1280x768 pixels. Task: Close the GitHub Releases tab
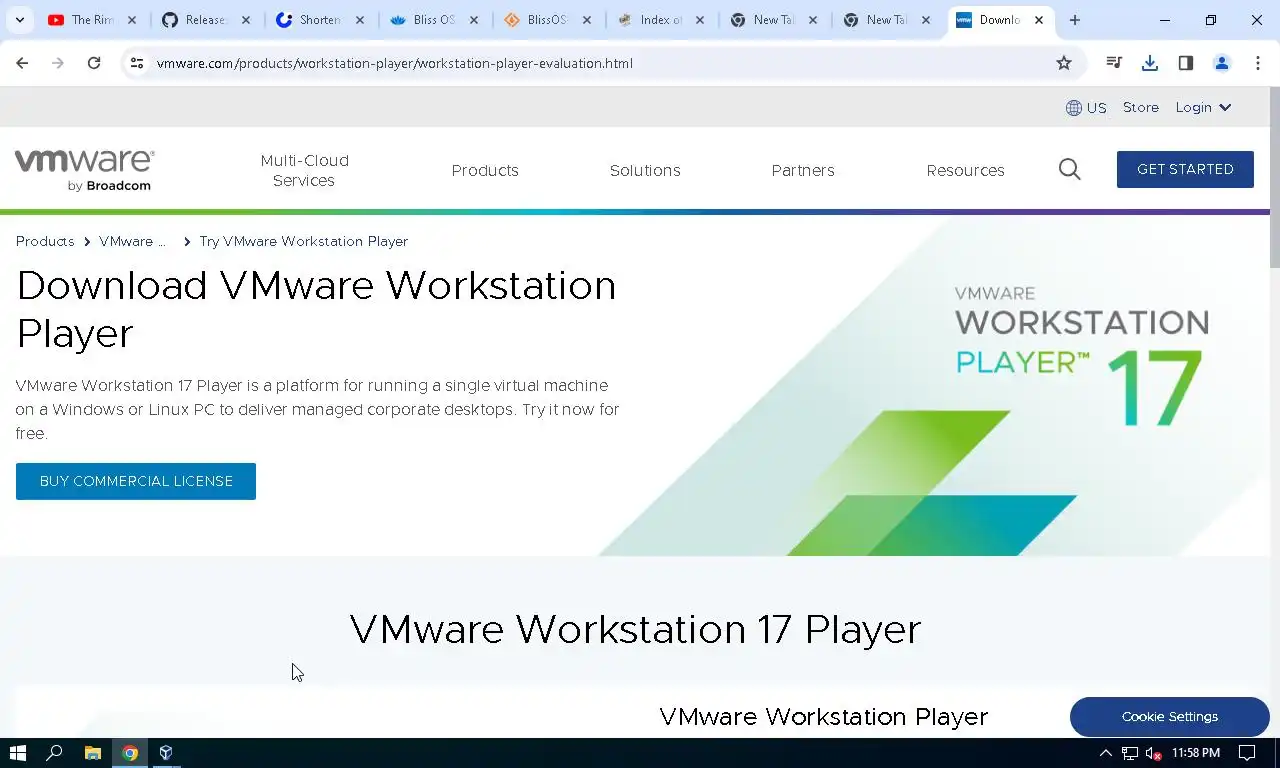click(x=245, y=20)
